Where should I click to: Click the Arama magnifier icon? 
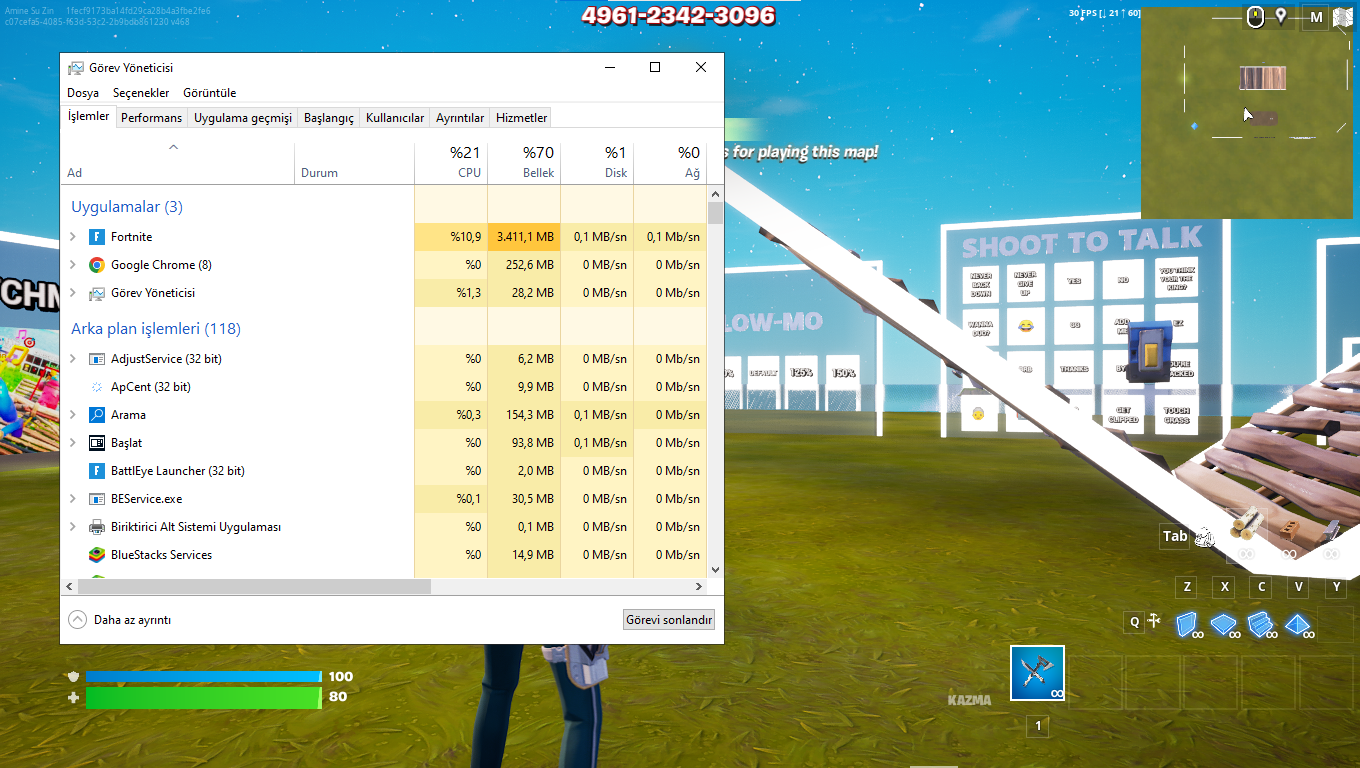pyautogui.click(x=97, y=415)
